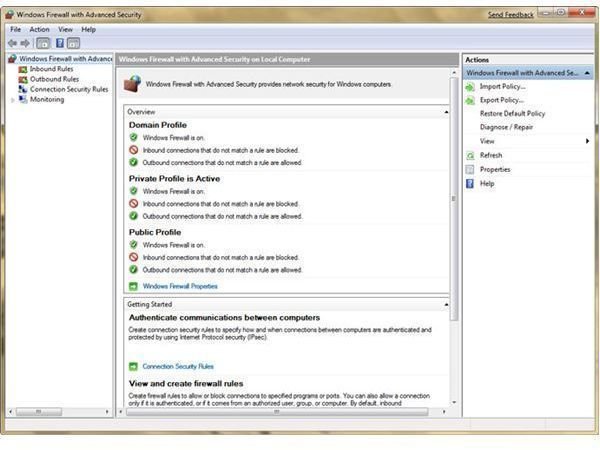Open the View submenu arrow in Actions
The width and height of the screenshot is (600, 450).
pos(587,141)
